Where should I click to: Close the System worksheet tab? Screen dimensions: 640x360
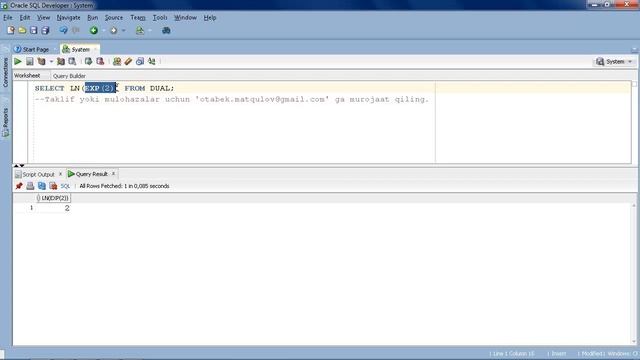pos(96,49)
